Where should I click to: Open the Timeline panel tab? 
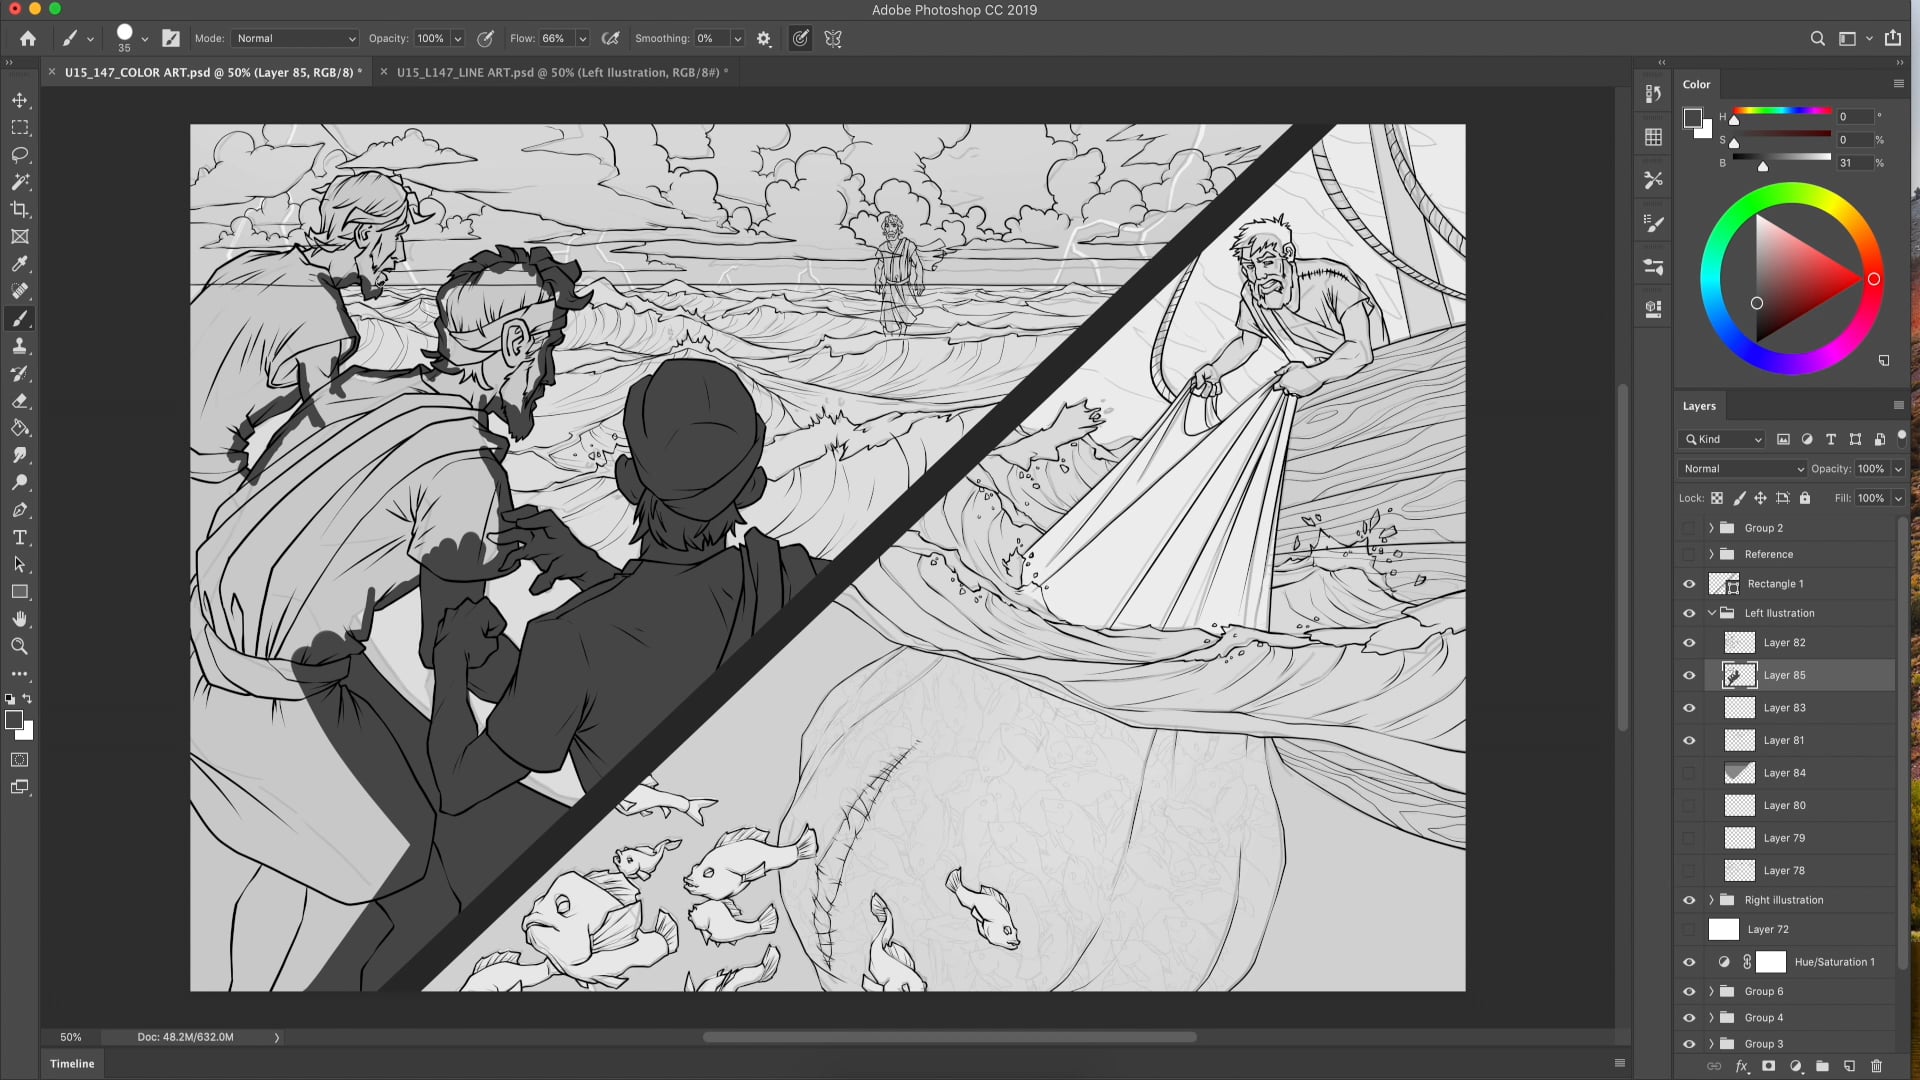pyautogui.click(x=72, y=1064)
